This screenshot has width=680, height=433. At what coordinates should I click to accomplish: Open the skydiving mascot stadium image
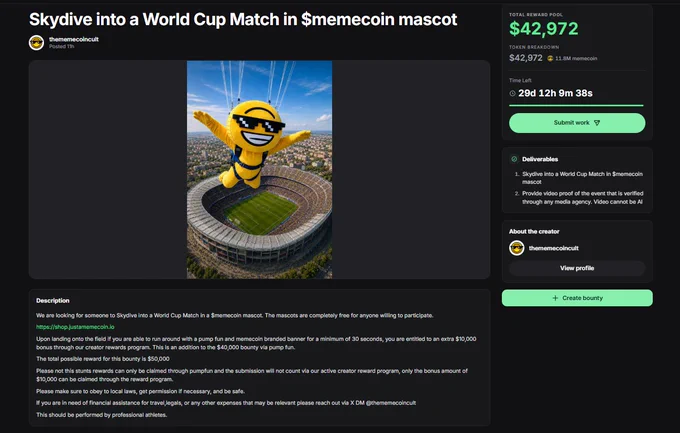coord(259,170)
